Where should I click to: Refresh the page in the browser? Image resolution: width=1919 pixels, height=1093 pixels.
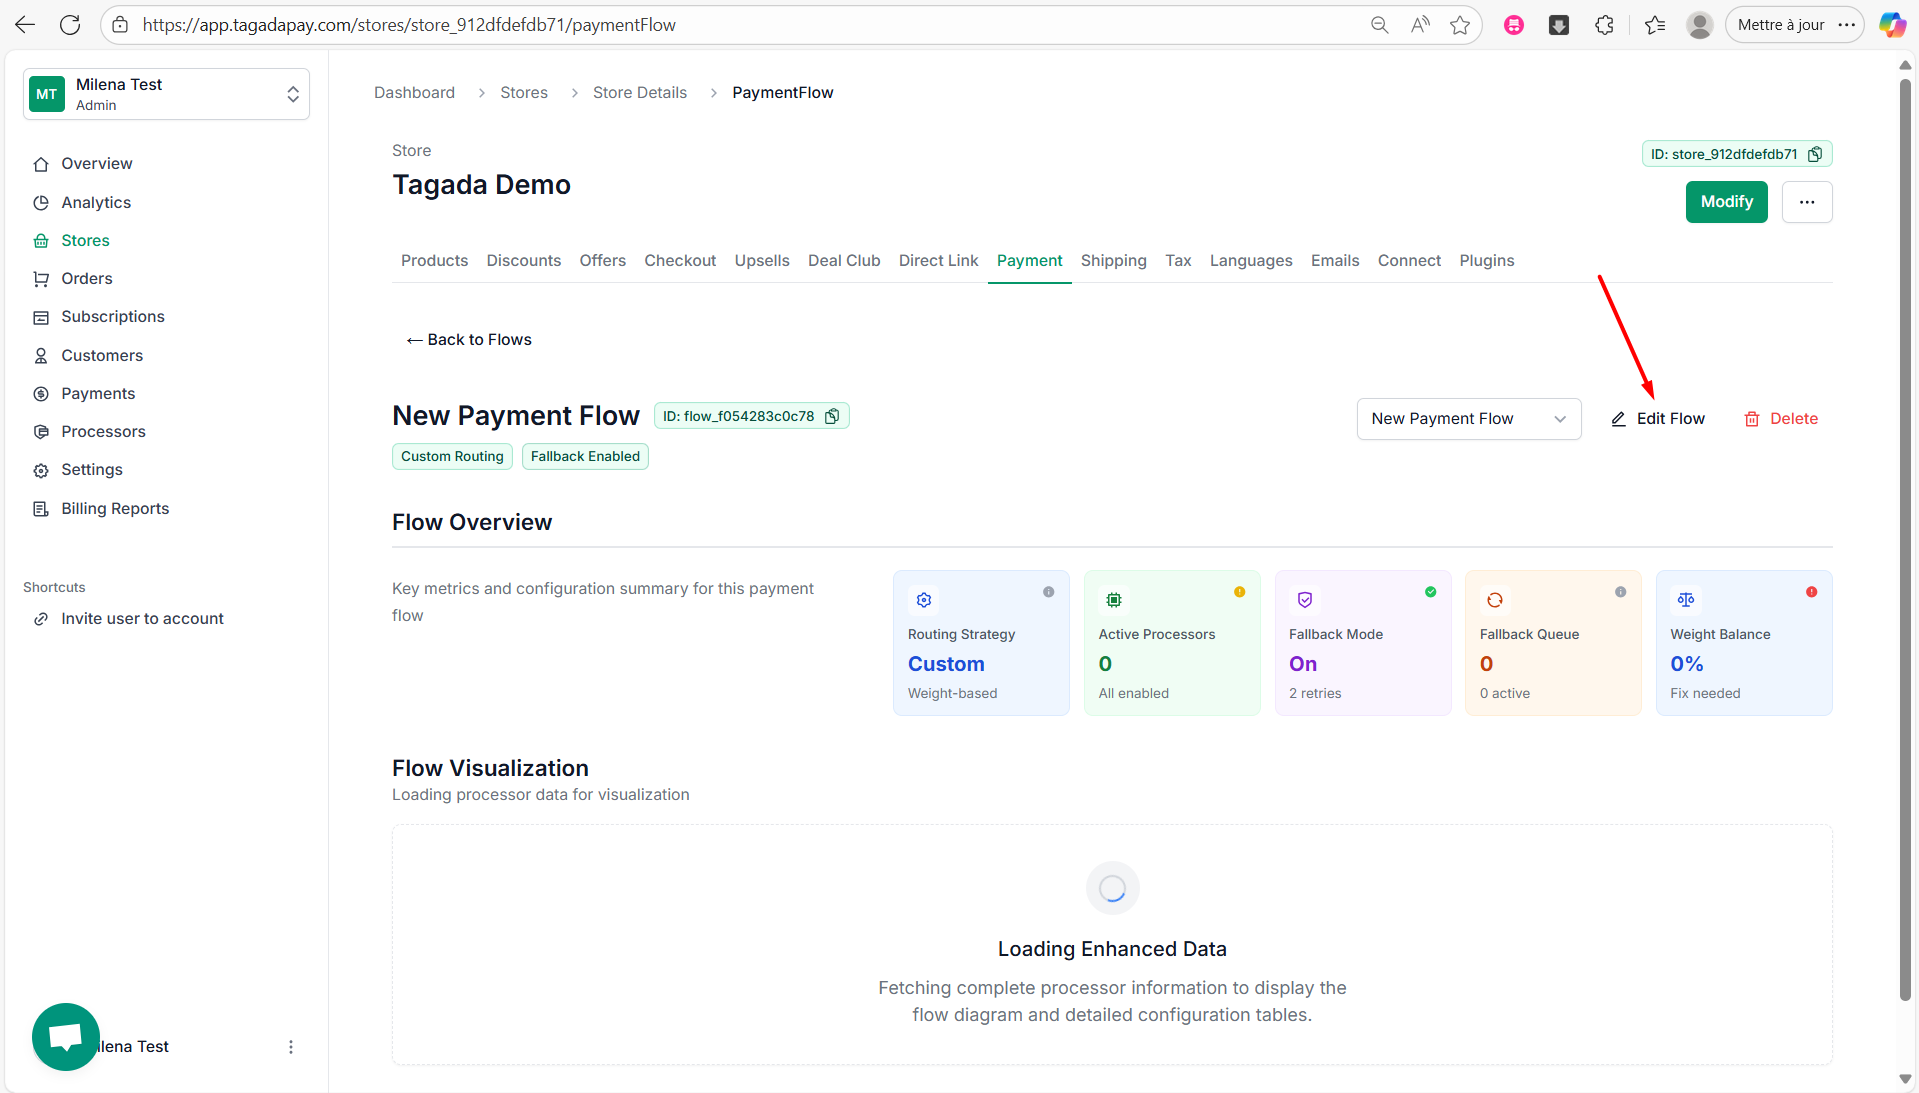click(x=70, y=25)
